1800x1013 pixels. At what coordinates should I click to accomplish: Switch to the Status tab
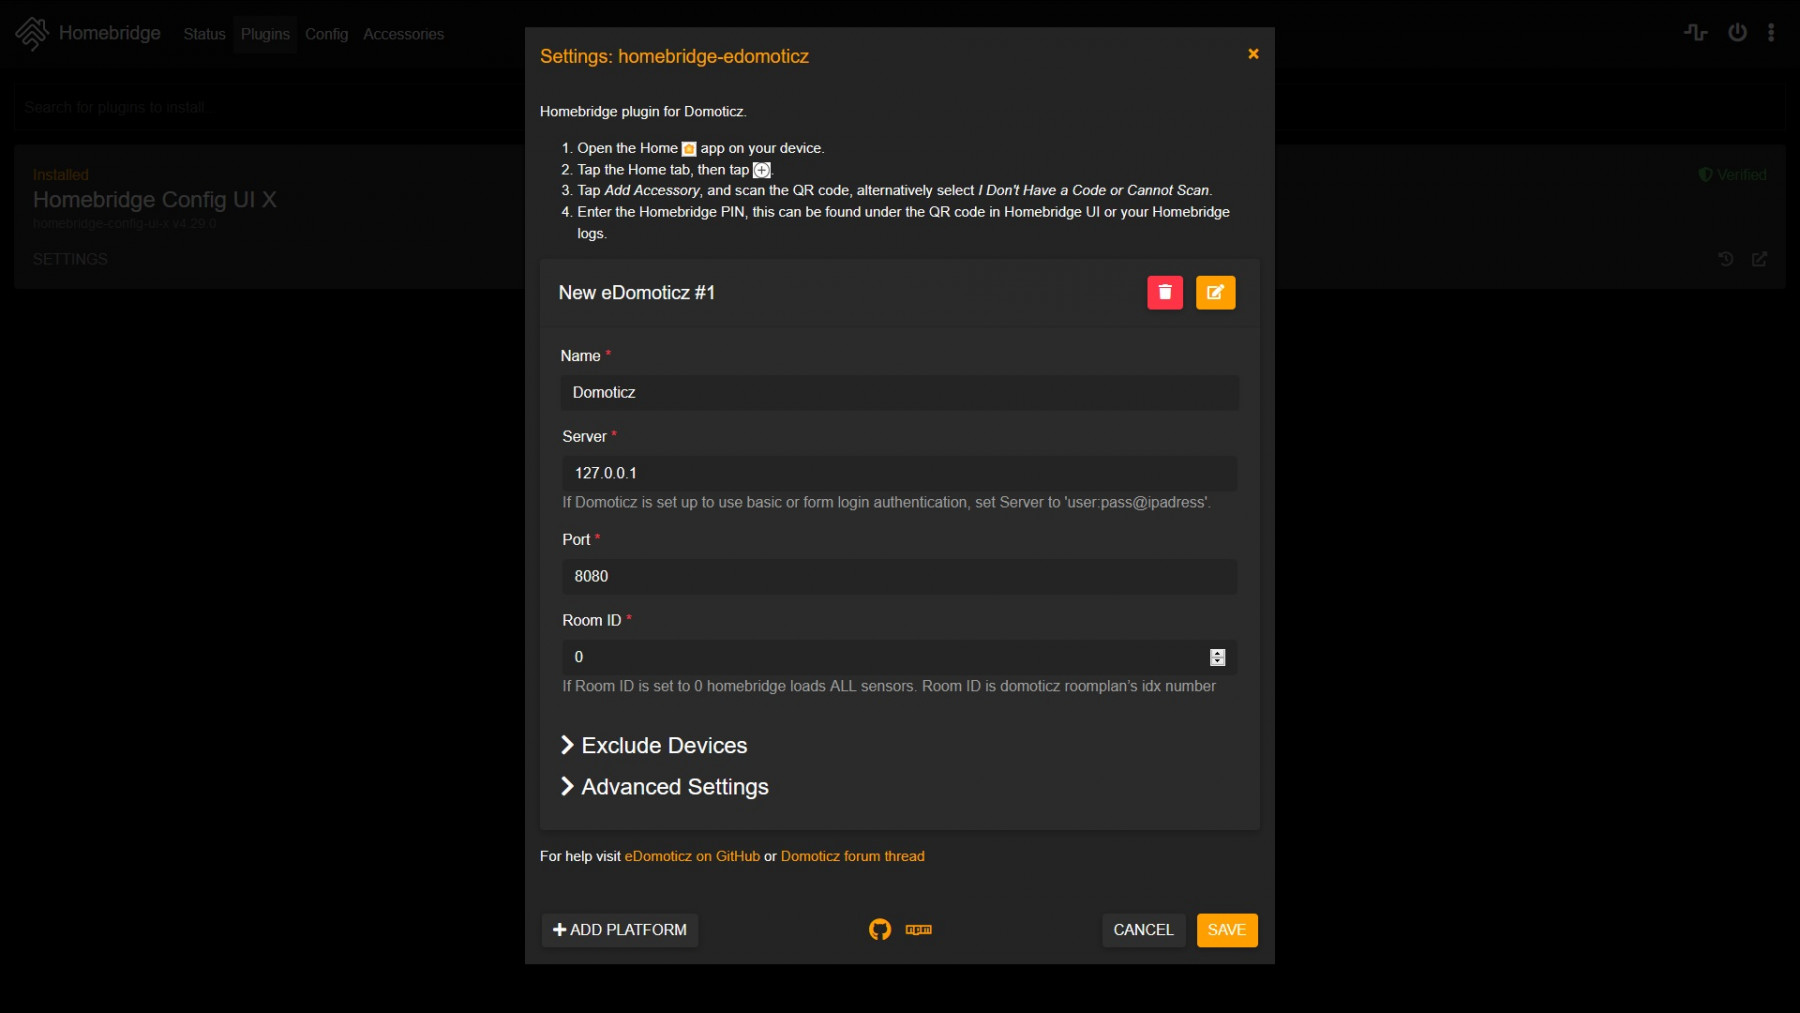pyautogui.click(x=204, y=34)
